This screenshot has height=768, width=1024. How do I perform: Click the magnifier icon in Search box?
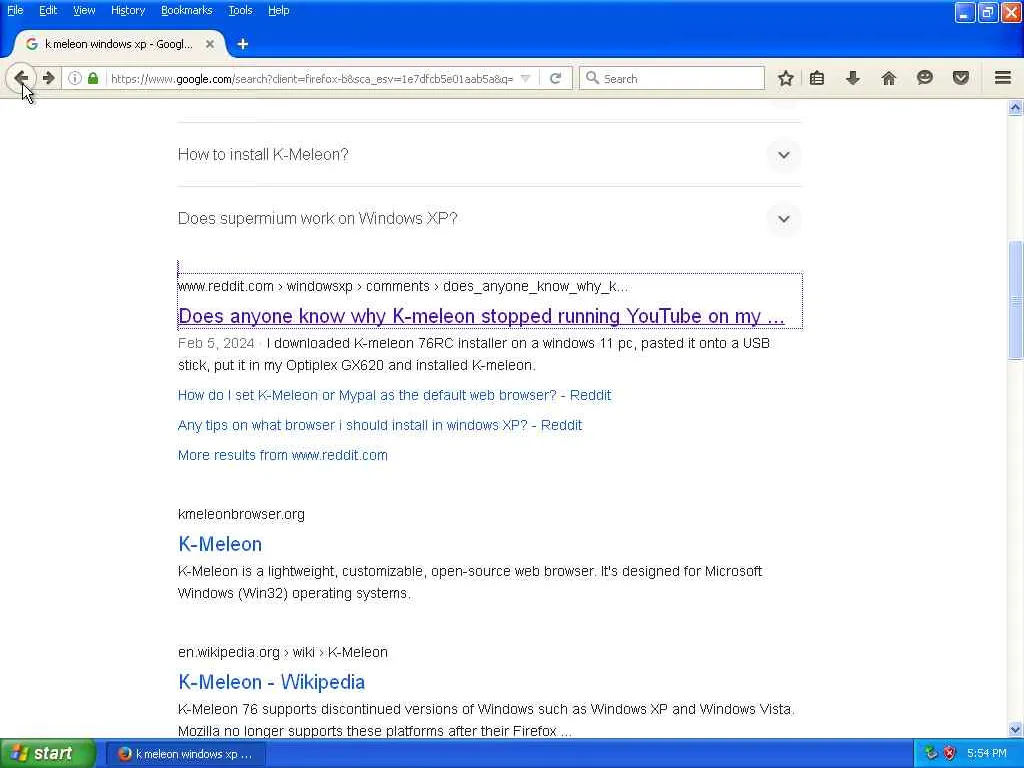[x=592, y=78]
